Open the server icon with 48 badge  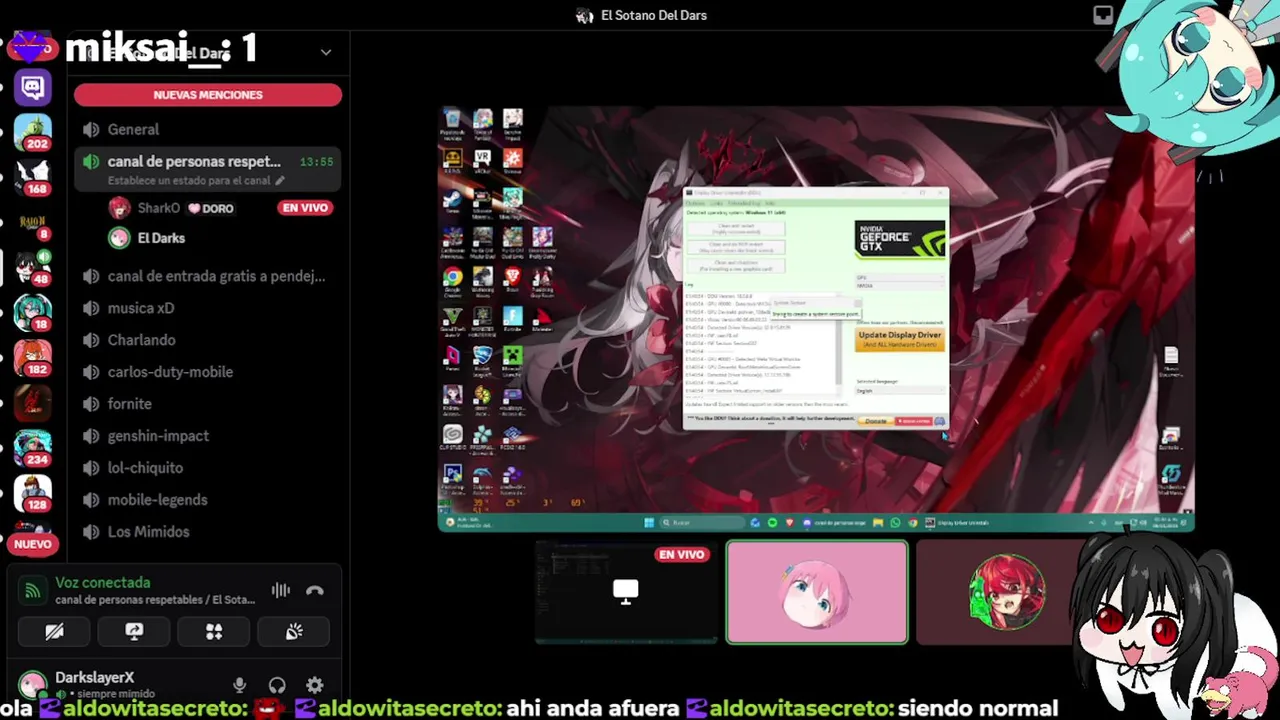point(33,266)
